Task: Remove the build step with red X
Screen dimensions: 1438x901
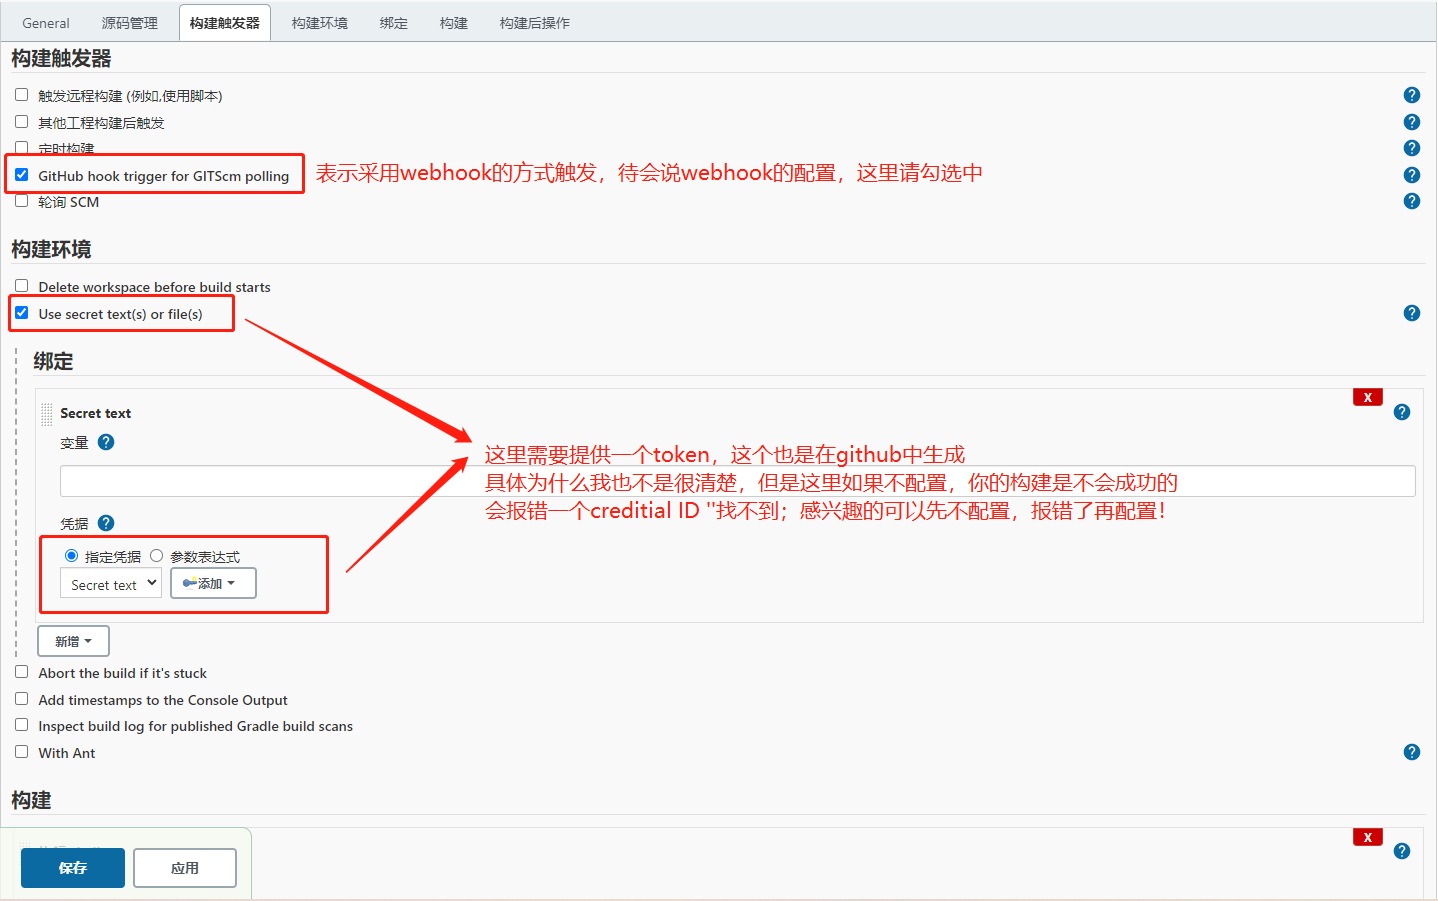Action: coord(1368,837)
